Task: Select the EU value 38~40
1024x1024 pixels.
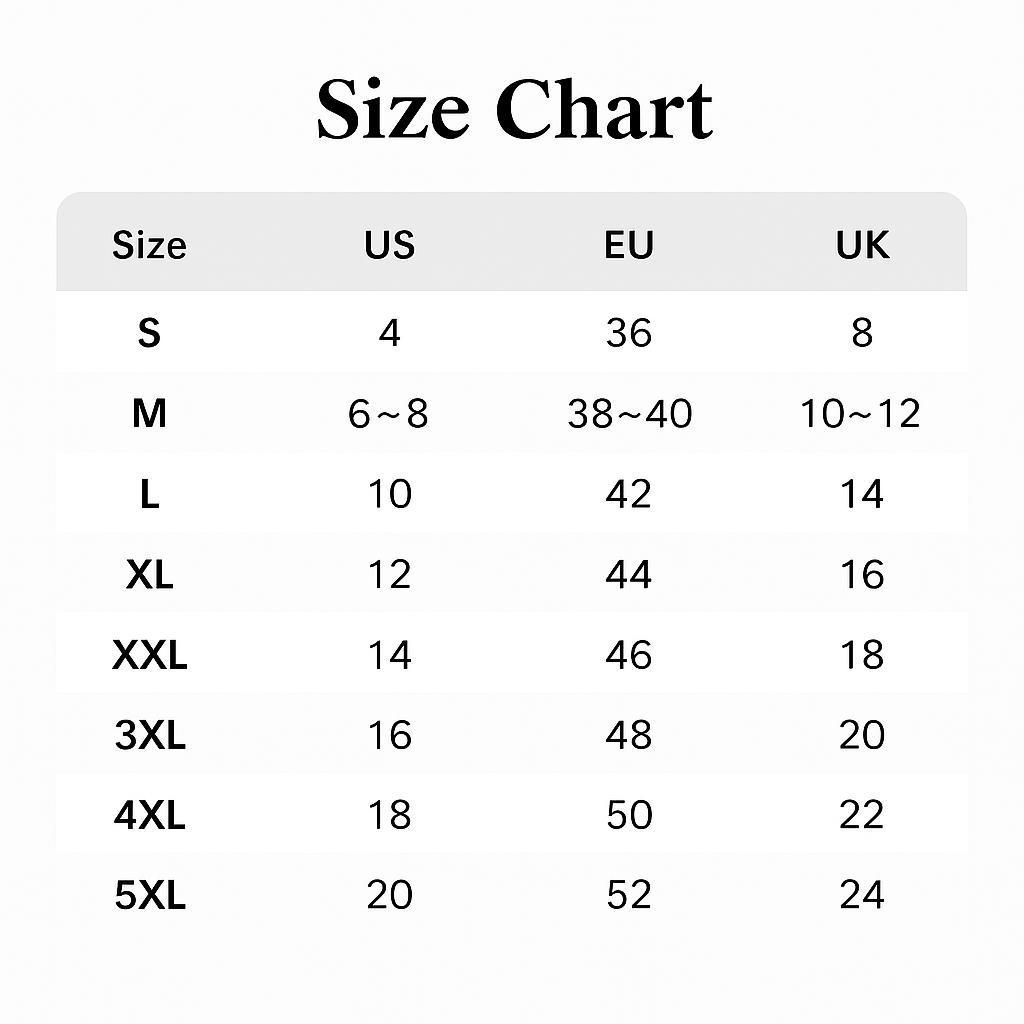Action: tap(629, 413)
